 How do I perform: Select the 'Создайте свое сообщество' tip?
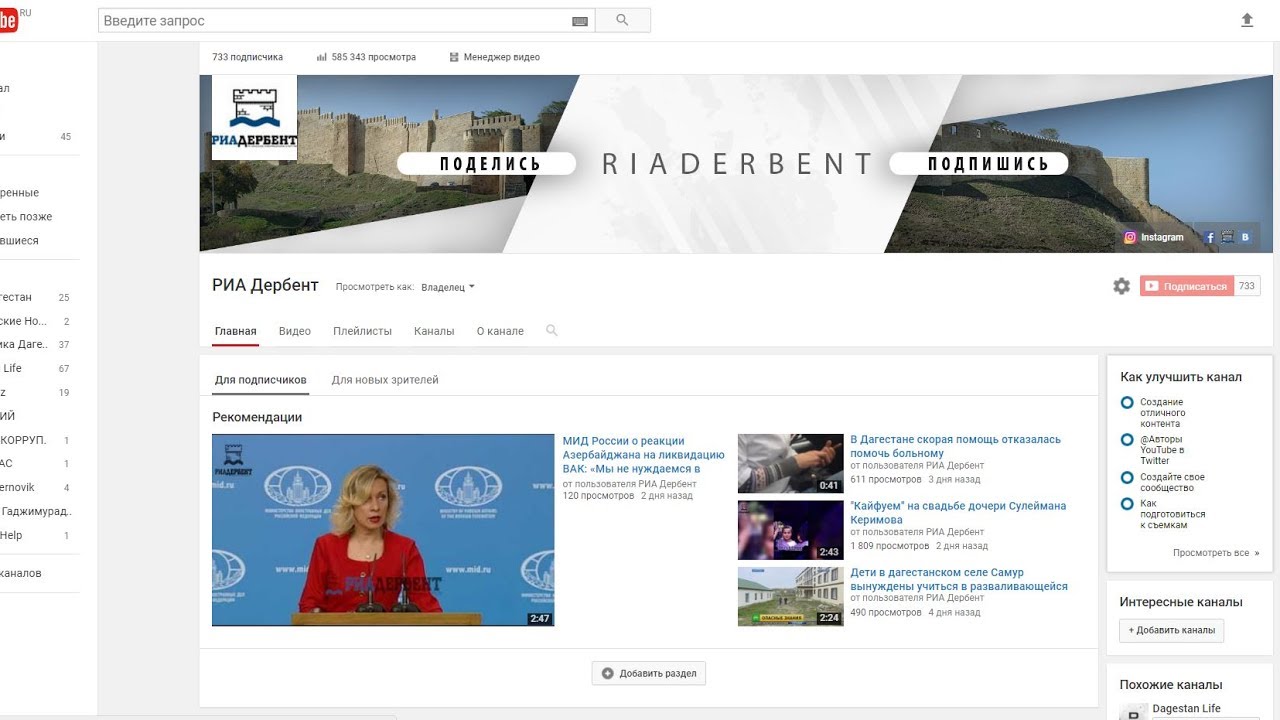pos(1171,483)
